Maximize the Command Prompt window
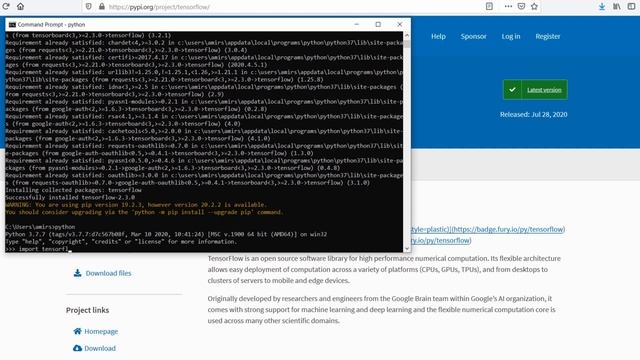The image size is (640, 360). point(378,24)
